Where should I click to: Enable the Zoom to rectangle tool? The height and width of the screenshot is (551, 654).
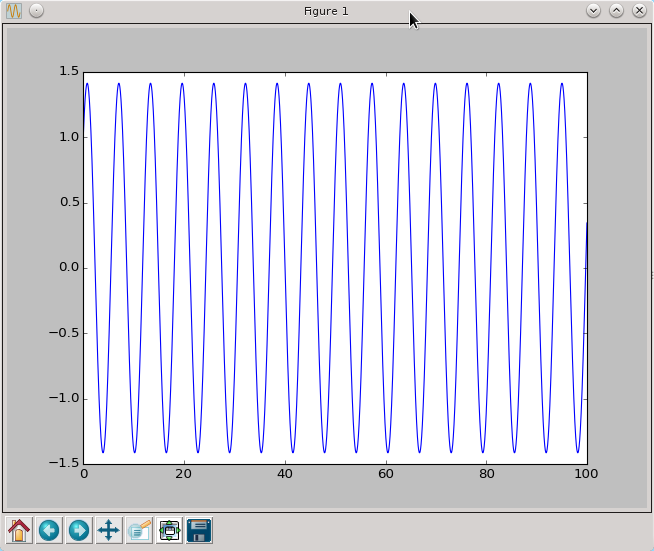[x=139, y=530]
